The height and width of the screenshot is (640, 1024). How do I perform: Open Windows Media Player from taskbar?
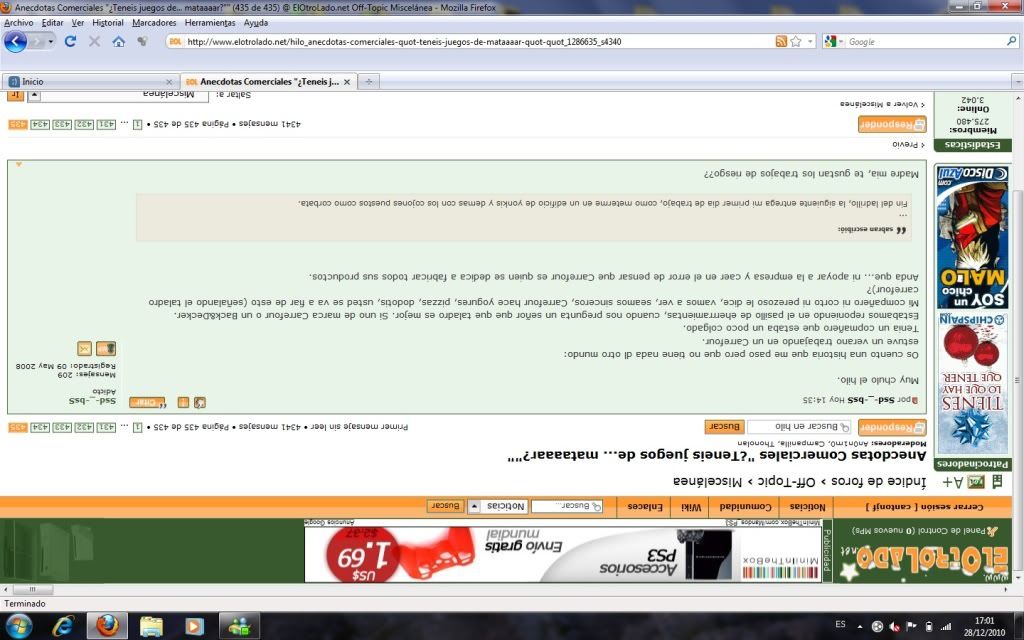pyautogui.click(x=194, y=626)
